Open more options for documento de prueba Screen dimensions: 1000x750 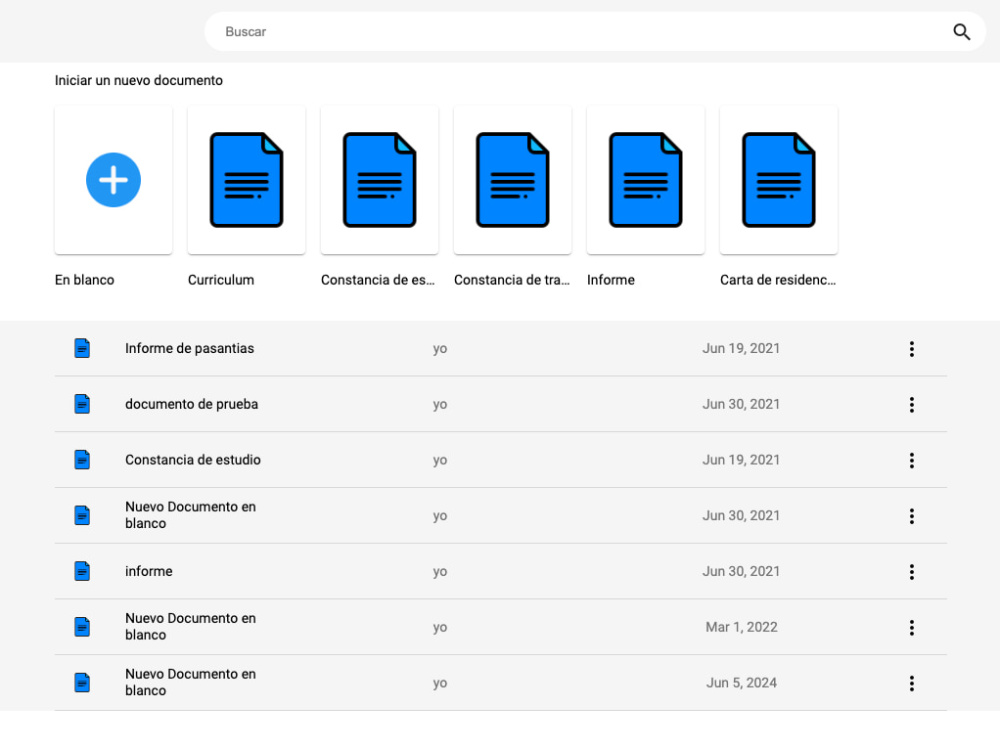point(911,404)
